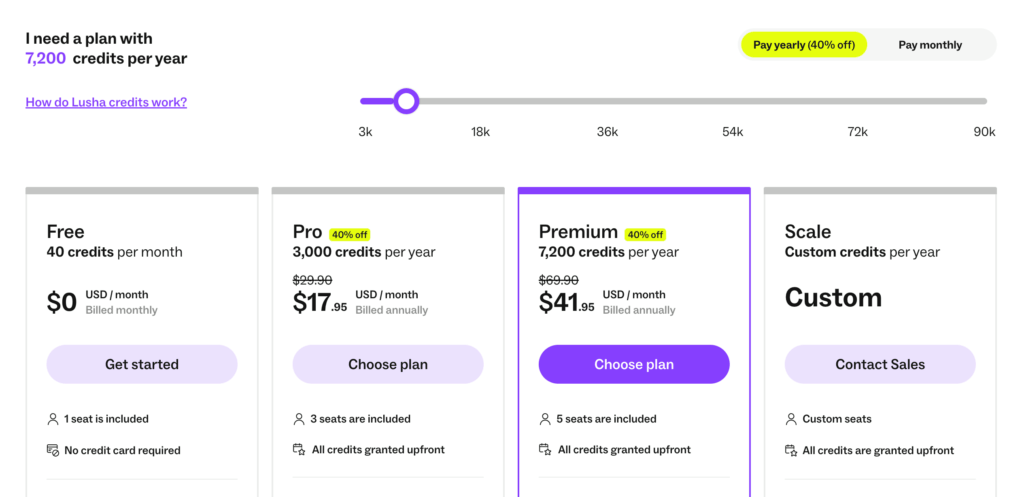The image size is (1024, 497).
Task: Click the credits slider handle
Action: 406,101
